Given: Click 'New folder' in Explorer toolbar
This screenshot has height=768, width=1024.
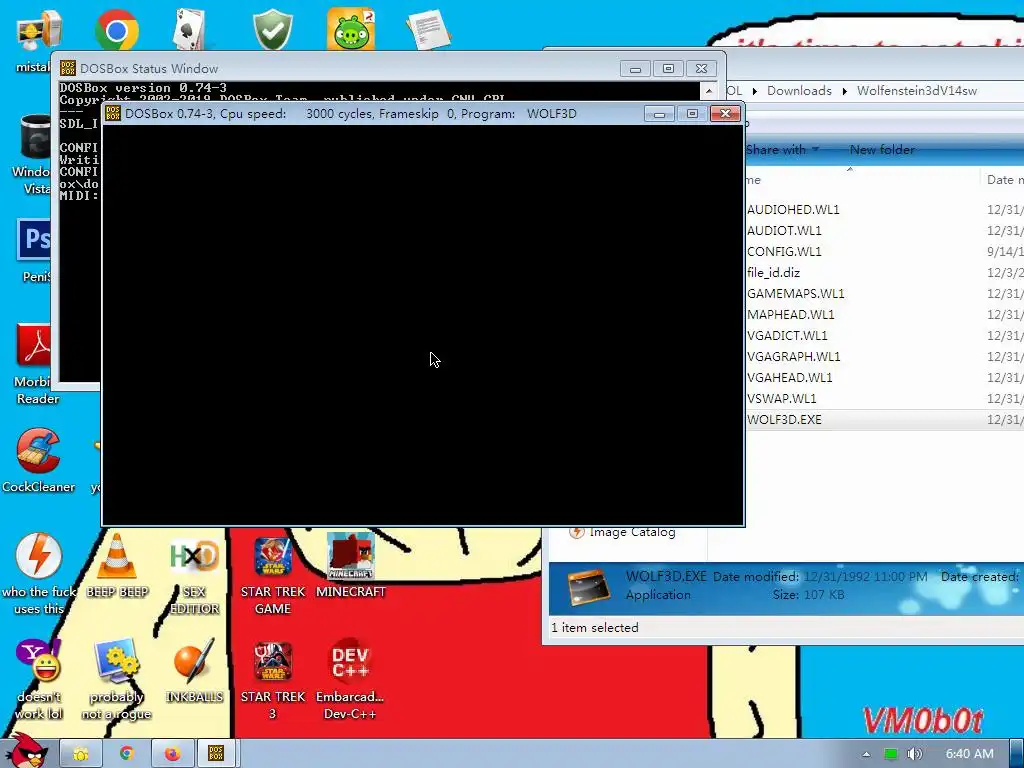Looking at the screenshot, I should pos(882,150).
